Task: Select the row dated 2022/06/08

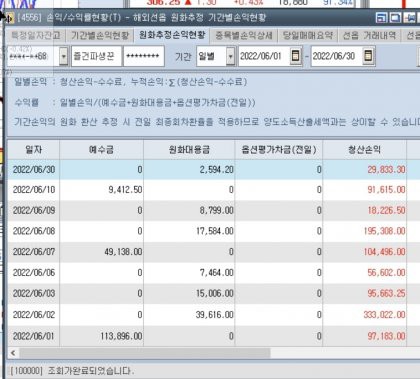Action: 213,231
